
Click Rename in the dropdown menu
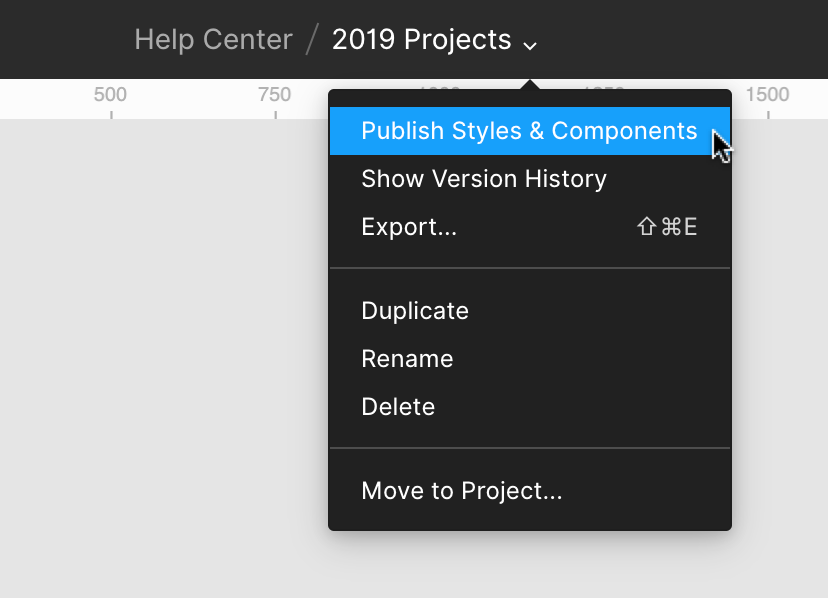click(x=407, y=359)
